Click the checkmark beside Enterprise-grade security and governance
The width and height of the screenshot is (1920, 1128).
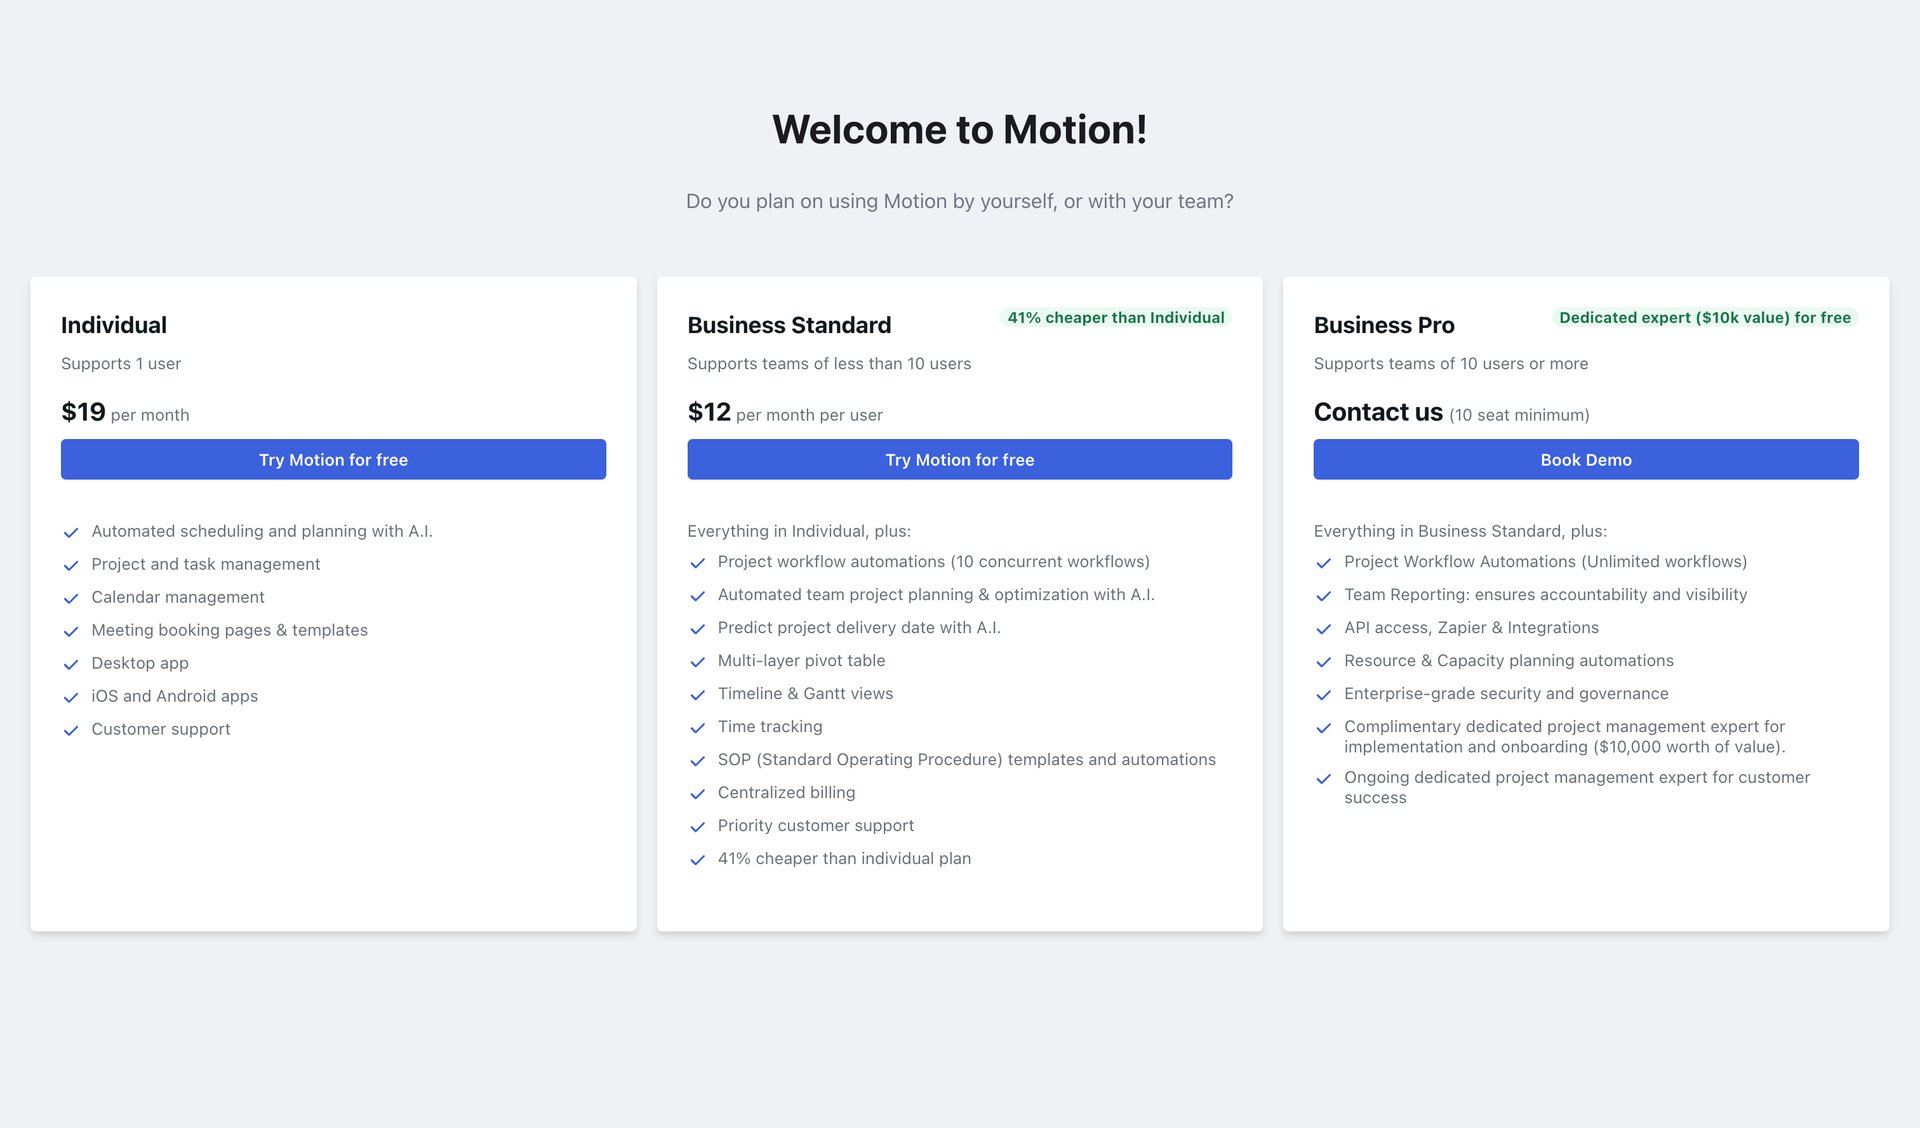(1324, 694)
